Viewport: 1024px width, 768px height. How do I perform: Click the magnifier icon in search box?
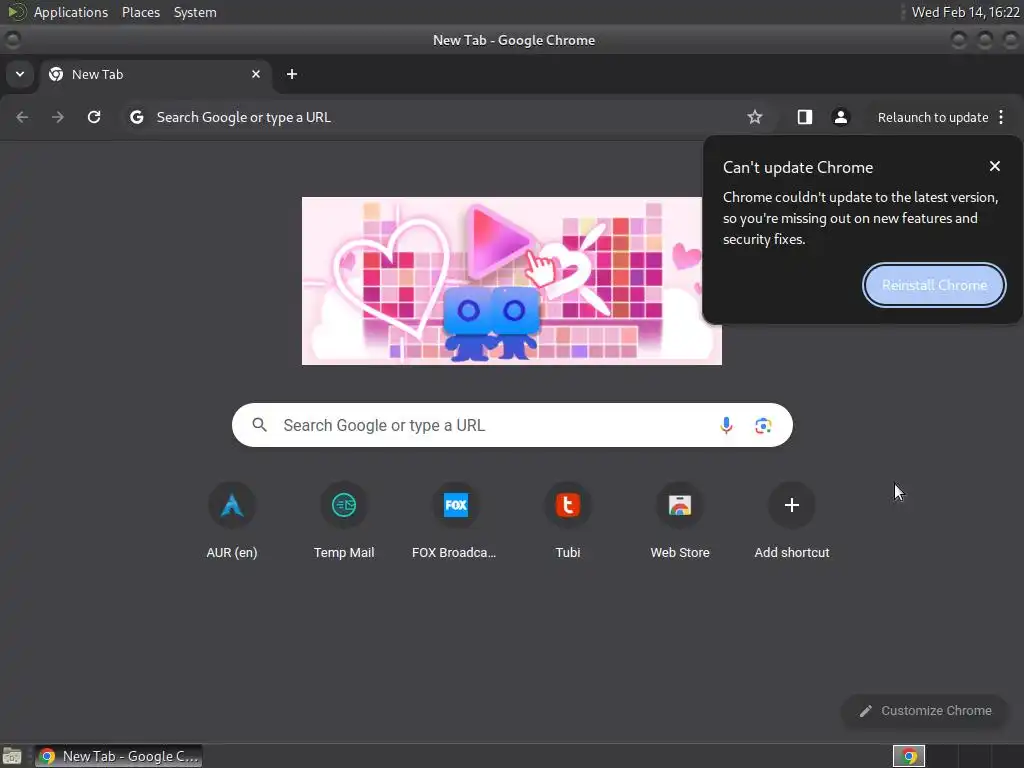[259, 425]
